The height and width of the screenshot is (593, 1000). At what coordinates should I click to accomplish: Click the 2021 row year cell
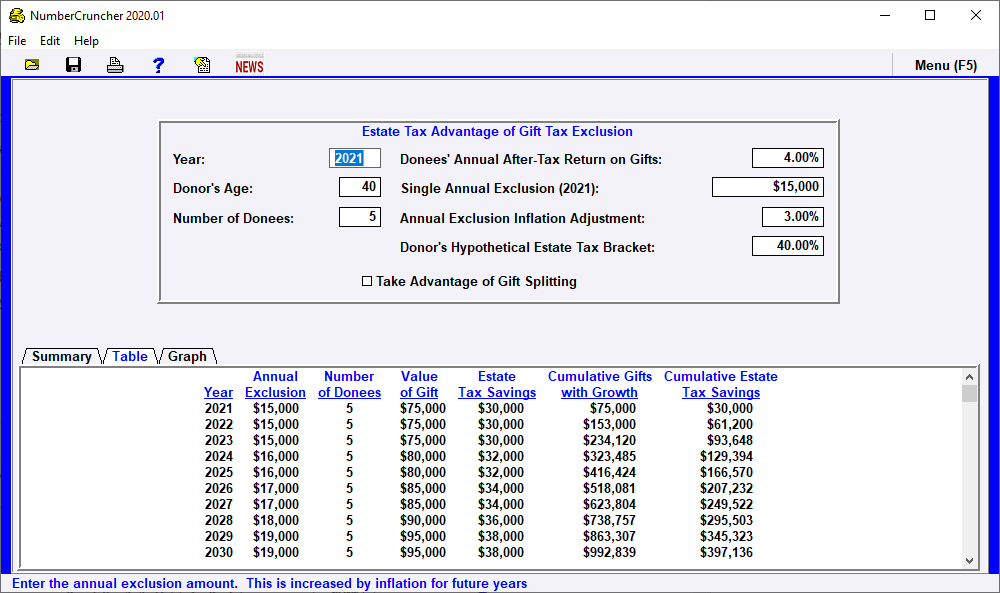tap(219, 409)
